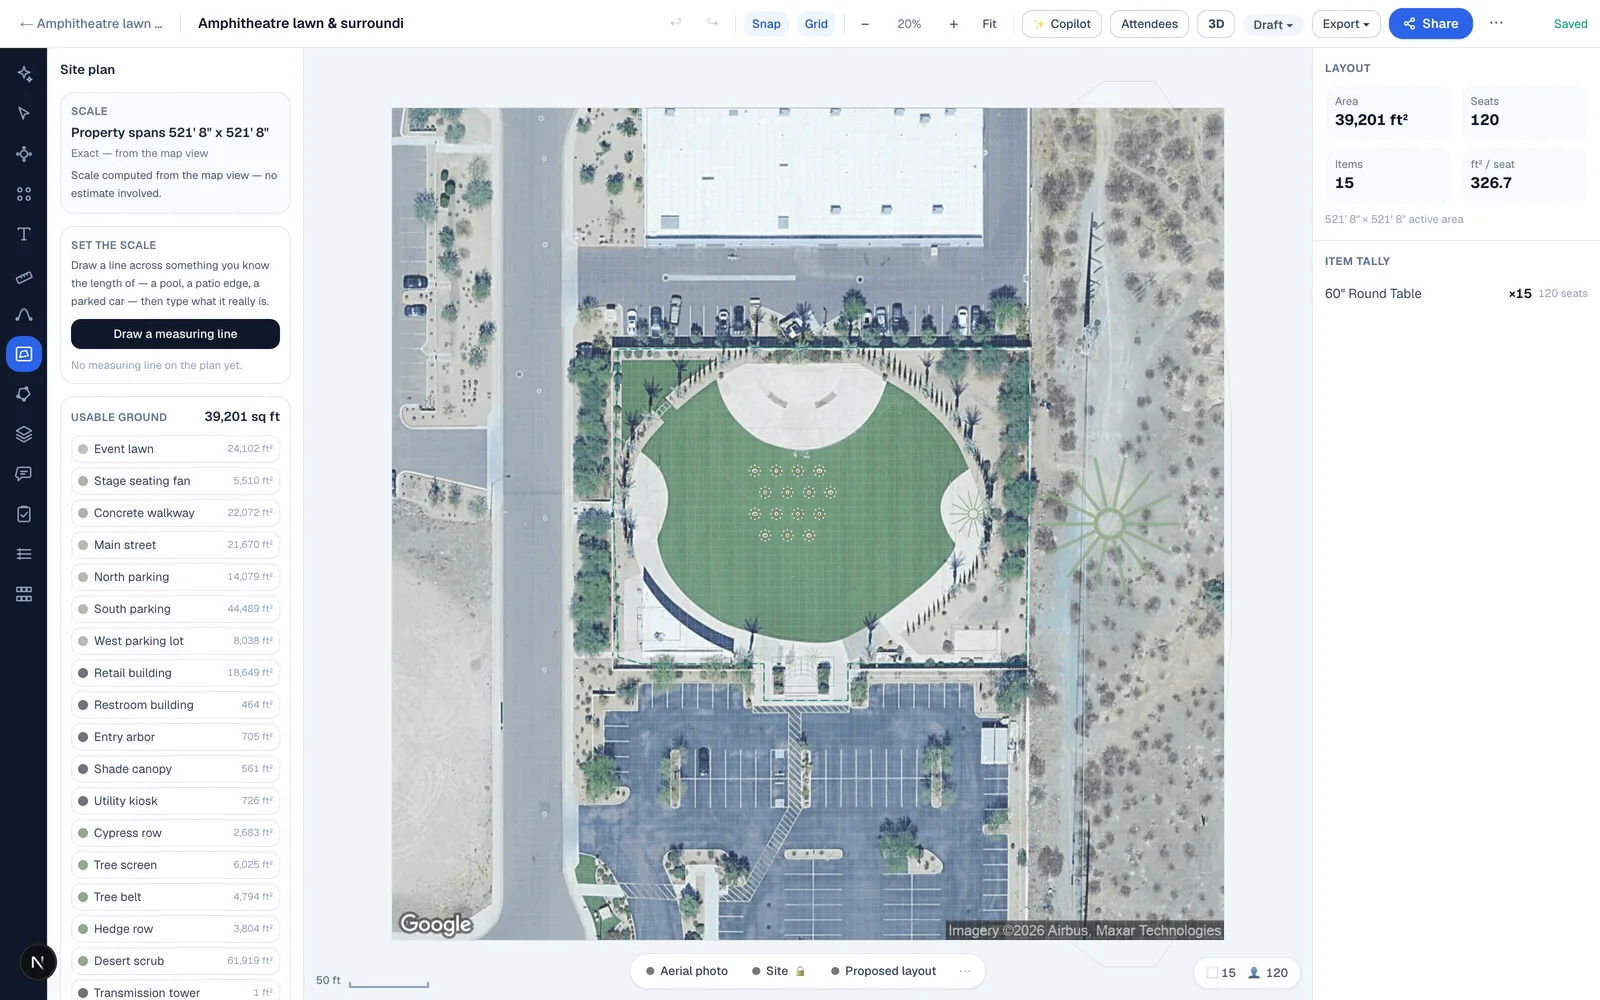Zoom out with minus button
The image size is (1600, 1000).
click(x=865, y=24)
